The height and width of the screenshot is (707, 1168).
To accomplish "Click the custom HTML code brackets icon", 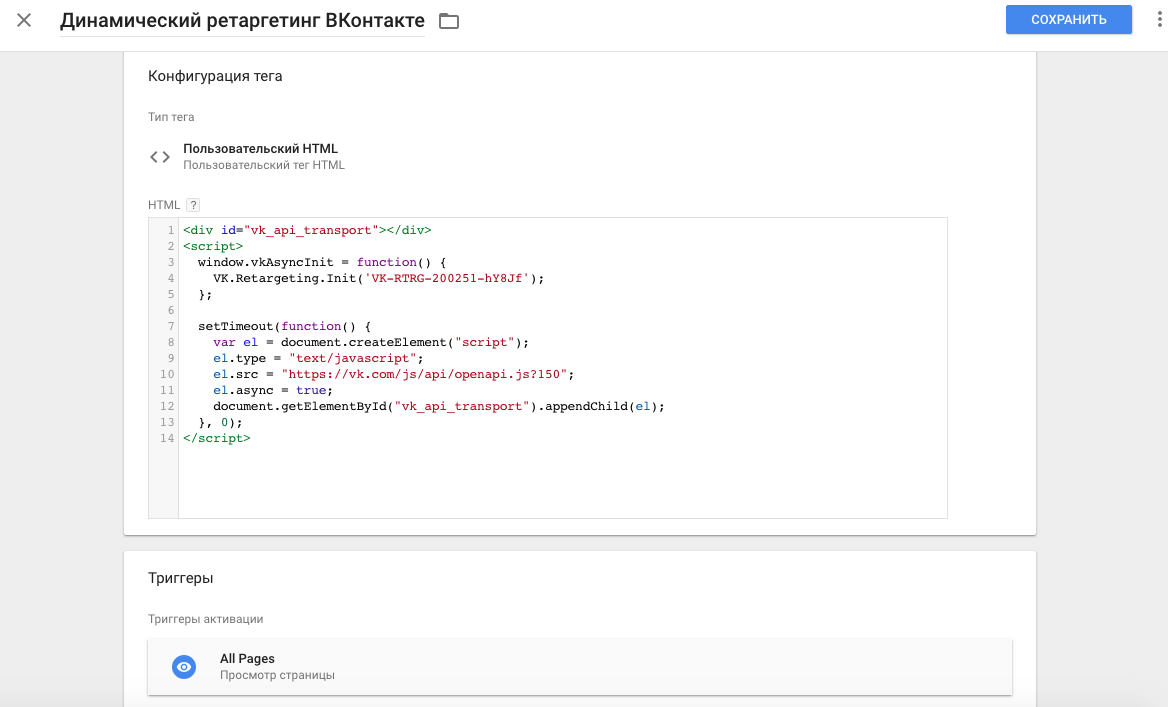I will (x=160, y=157).
